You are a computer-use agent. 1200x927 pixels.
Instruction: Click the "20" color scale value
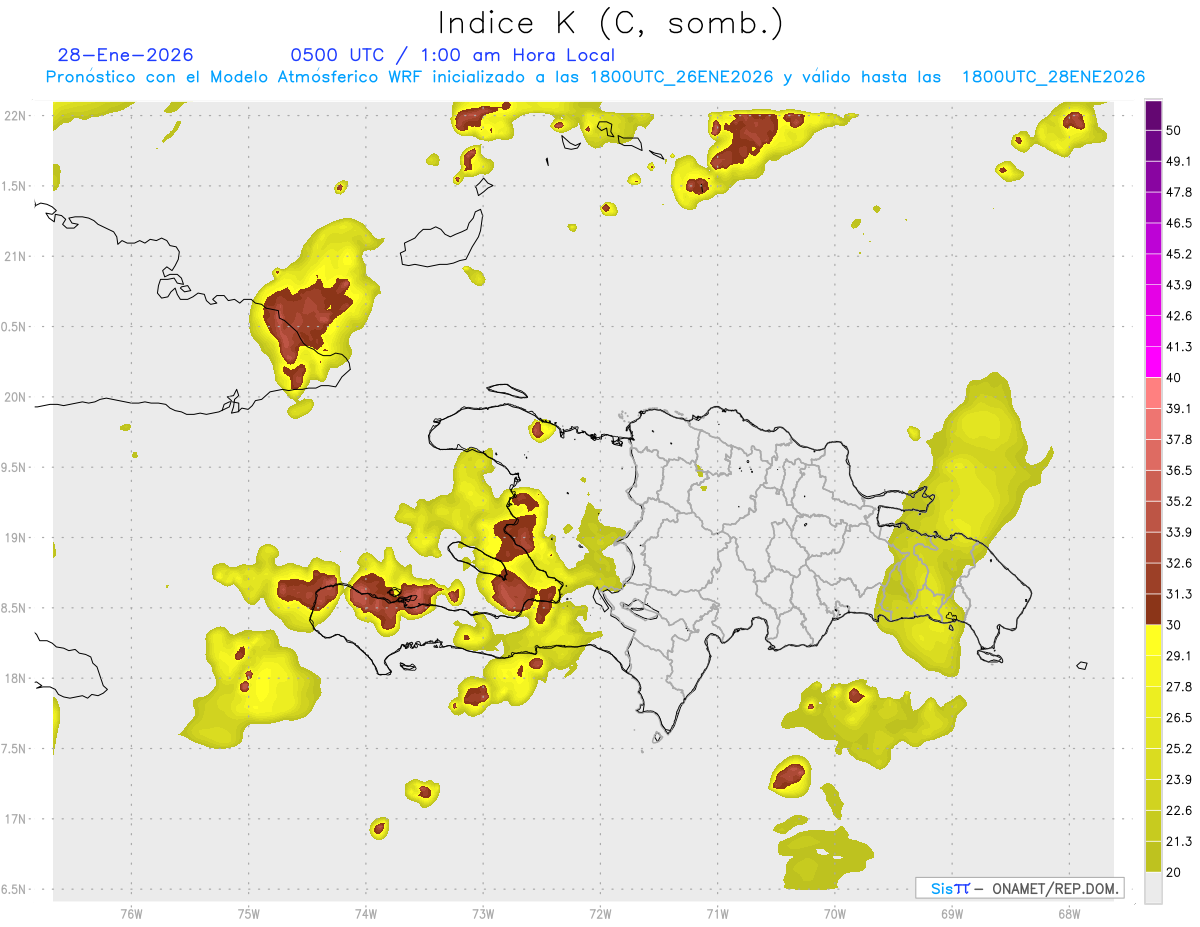coord(1174,872)
